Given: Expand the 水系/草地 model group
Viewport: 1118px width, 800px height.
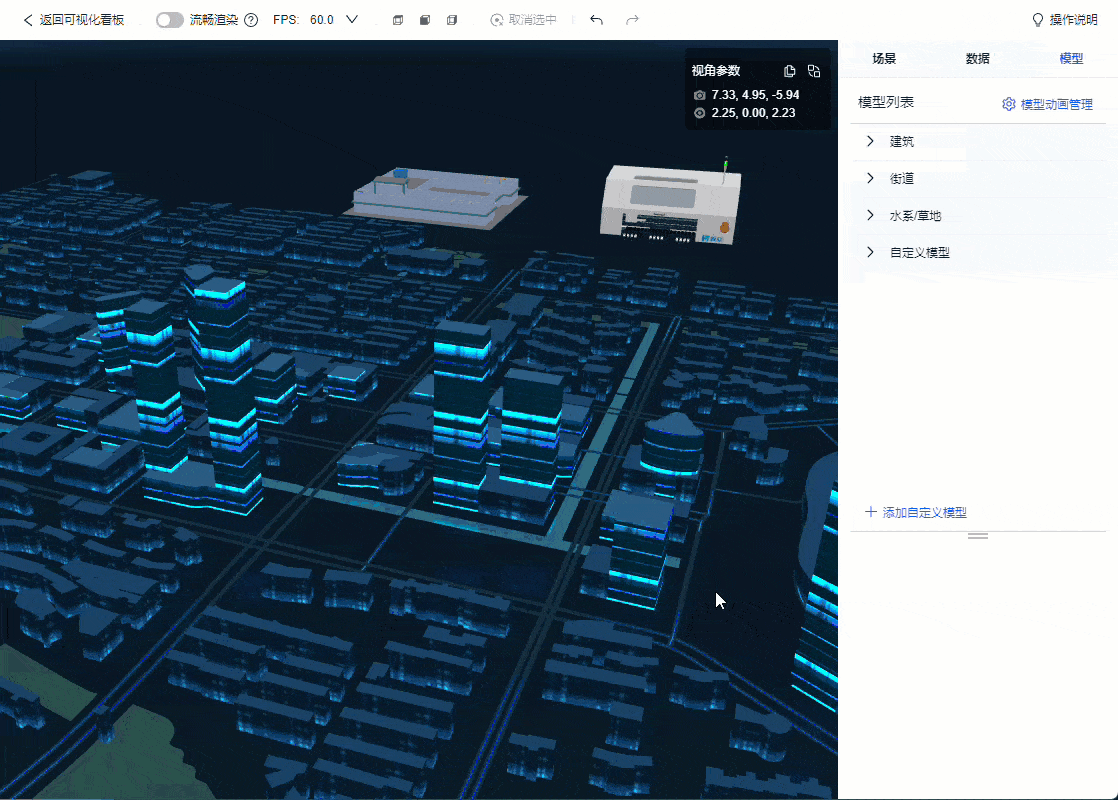Looking at the screenshot, I should 870,215.
